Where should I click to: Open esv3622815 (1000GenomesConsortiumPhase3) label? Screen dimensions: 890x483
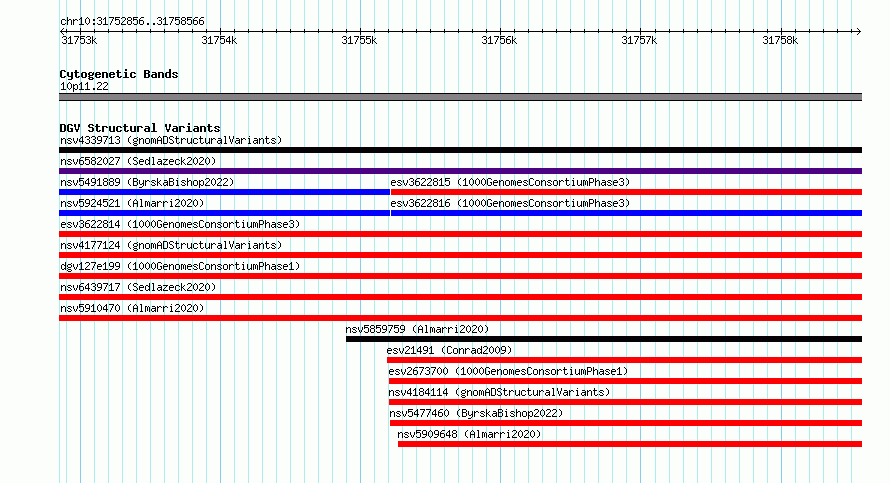point(510,182)
